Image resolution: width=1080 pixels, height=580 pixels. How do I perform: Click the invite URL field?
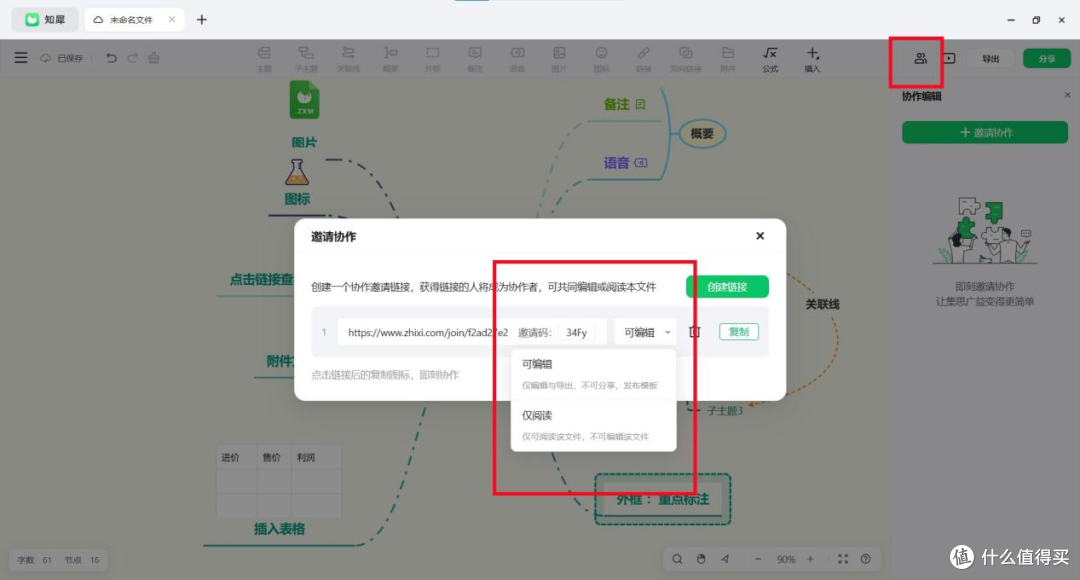click(x=427, y=332)
